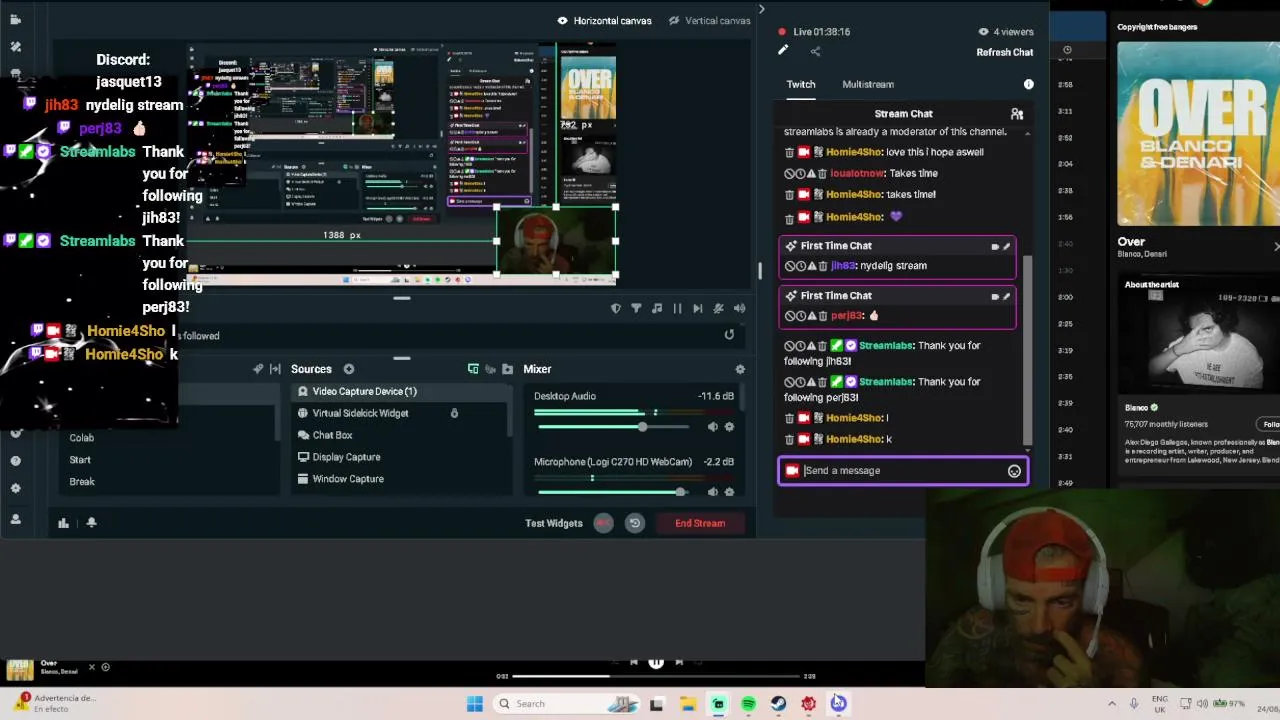
Task: Toggle the studio mode icon in Sources header
Action: (x=473, y=369)
